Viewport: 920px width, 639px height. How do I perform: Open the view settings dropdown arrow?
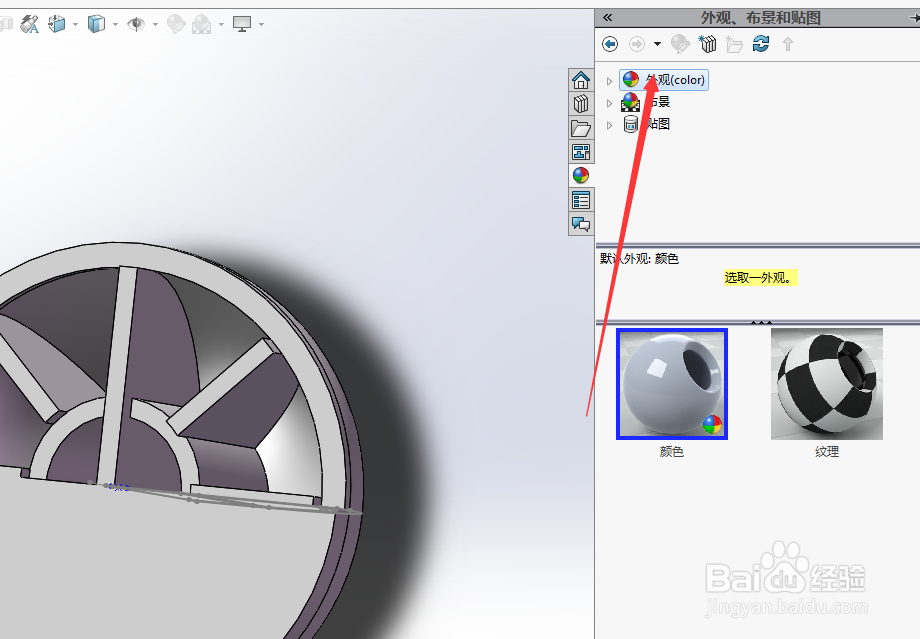[261, 25]
